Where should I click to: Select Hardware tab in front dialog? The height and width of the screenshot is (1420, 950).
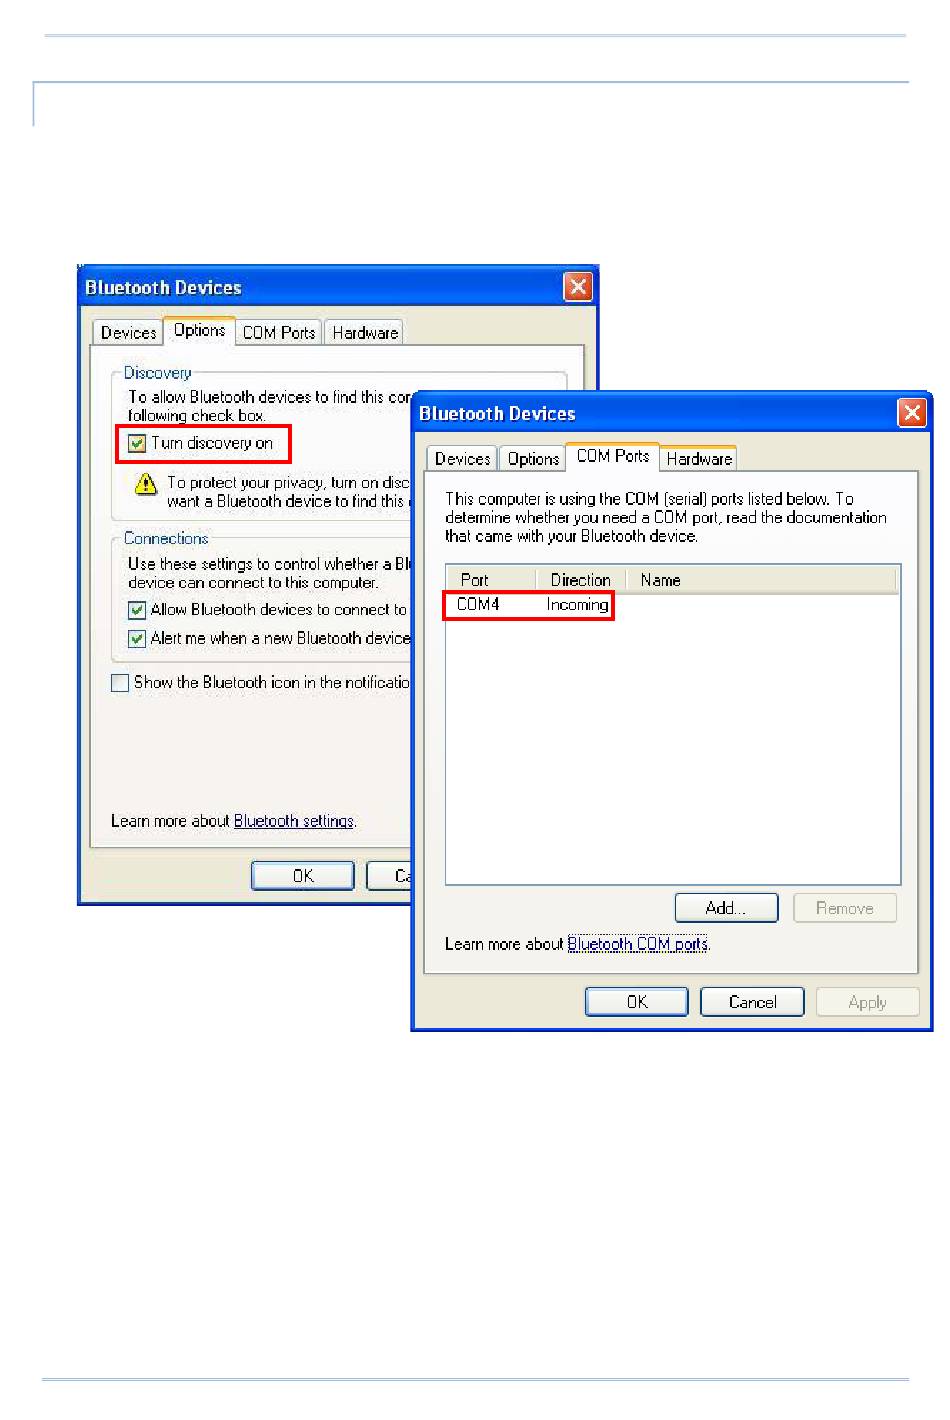click(699, 459)
